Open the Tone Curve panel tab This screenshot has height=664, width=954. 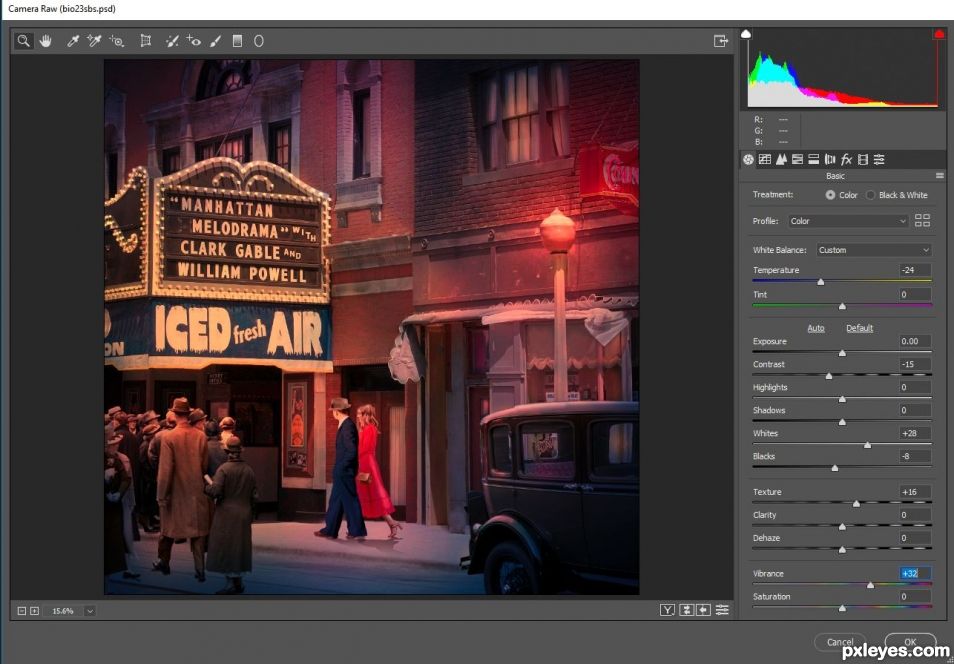click(x=765, y=159)
